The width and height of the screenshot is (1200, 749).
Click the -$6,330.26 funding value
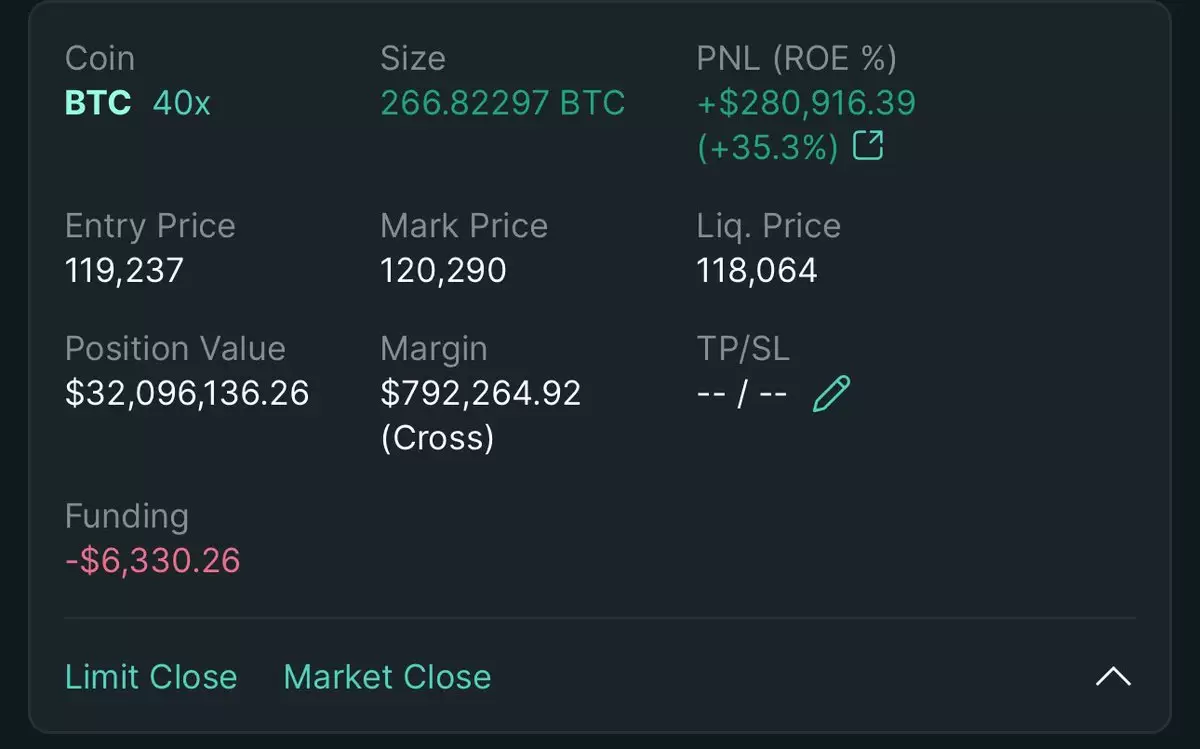153,560
